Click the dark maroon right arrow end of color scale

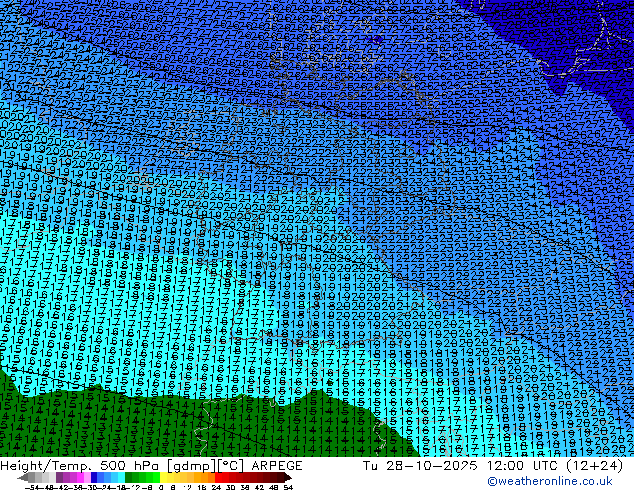click(x=287, y=477)
